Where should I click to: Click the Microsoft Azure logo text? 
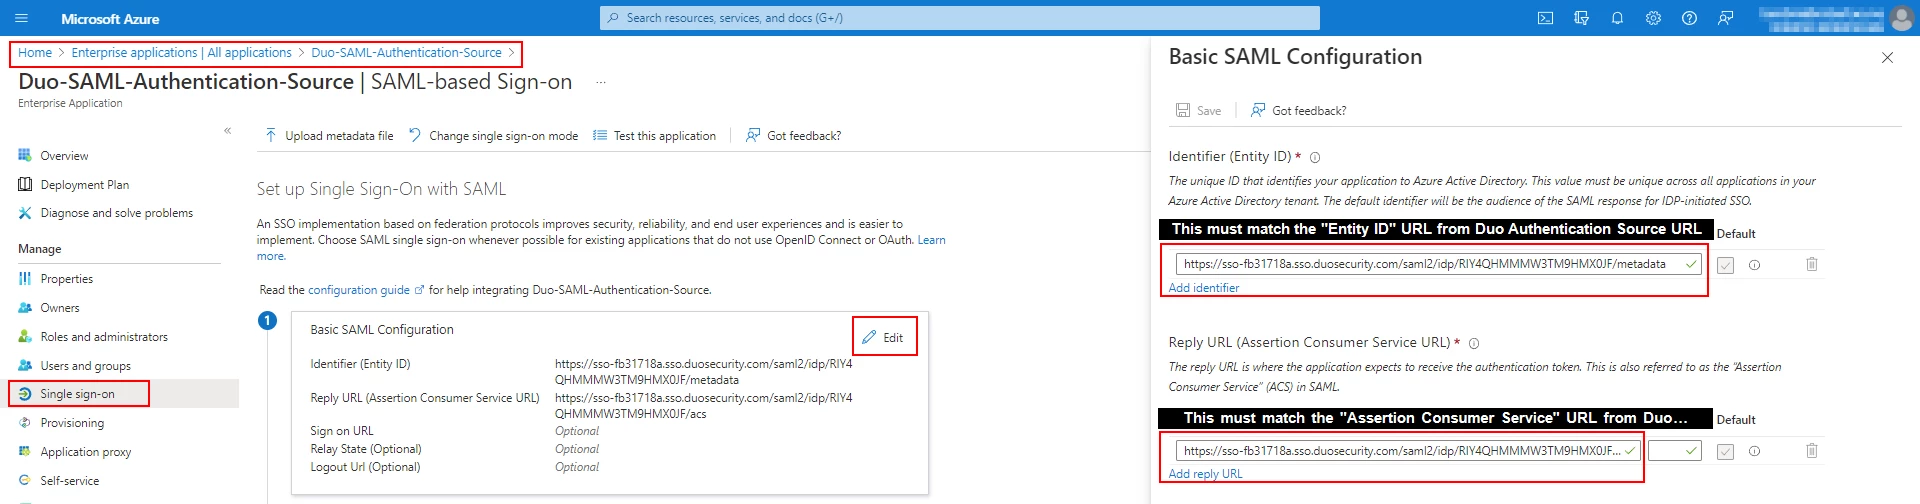pyautogui.click(x=110, y=18)
